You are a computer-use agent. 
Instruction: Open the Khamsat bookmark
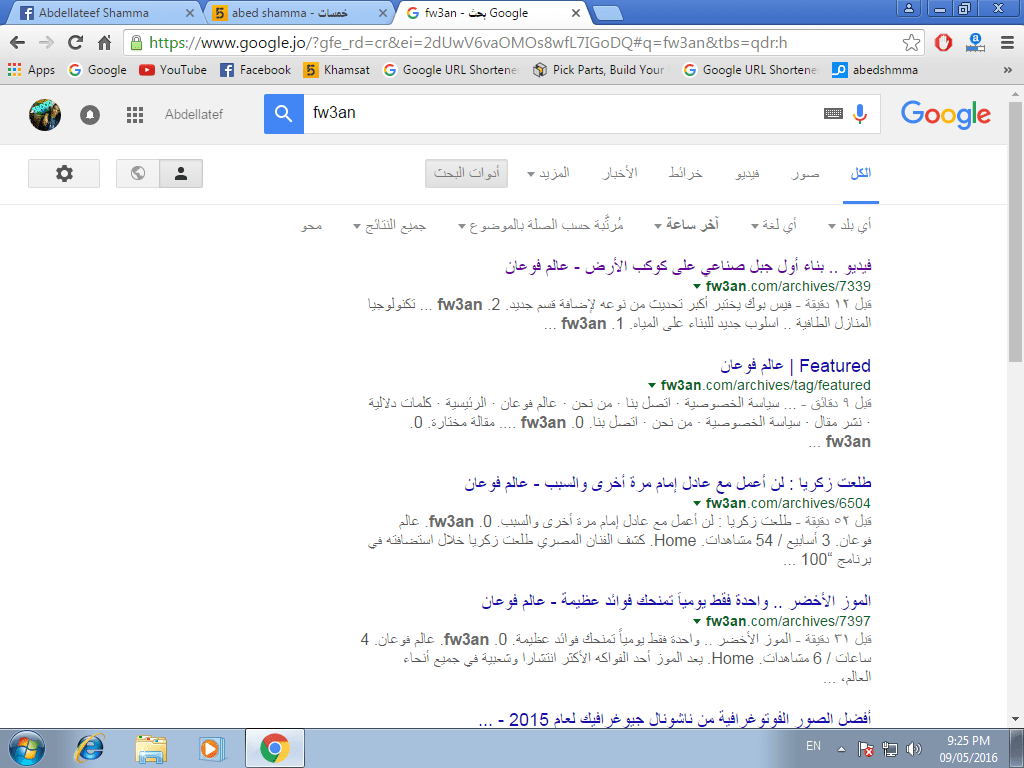pyautogui.click(x=337, y=70)
